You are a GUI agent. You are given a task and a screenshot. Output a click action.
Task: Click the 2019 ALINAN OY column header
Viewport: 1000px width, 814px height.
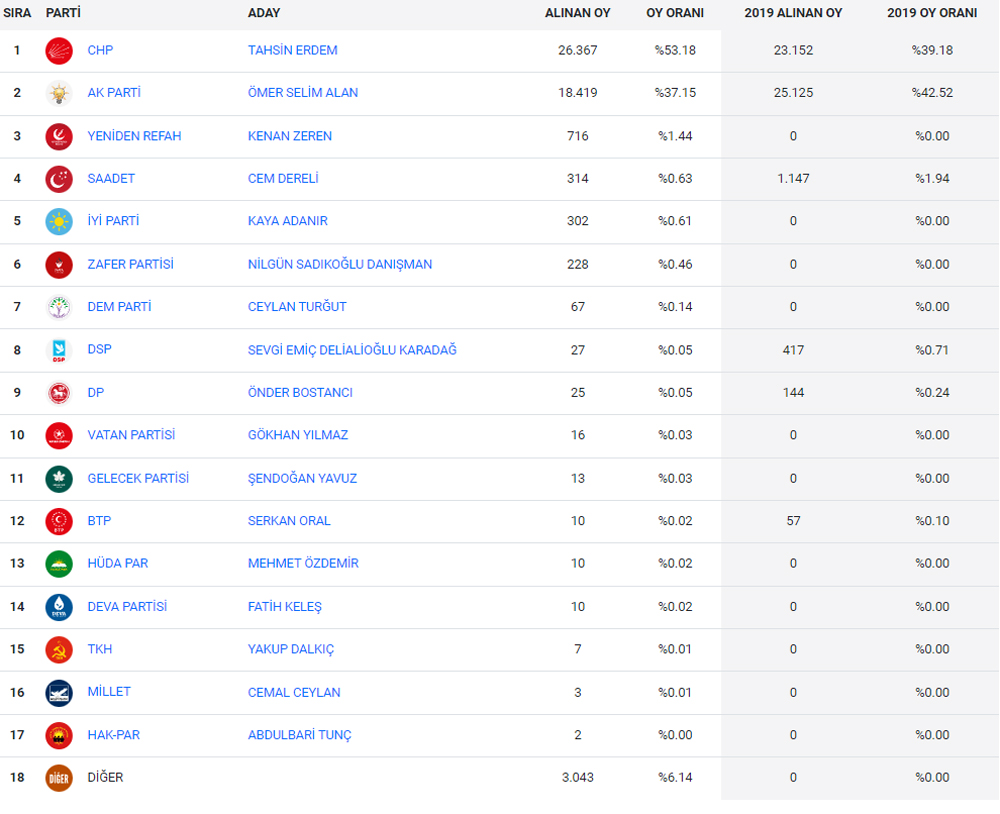click(x=793, y=13)
